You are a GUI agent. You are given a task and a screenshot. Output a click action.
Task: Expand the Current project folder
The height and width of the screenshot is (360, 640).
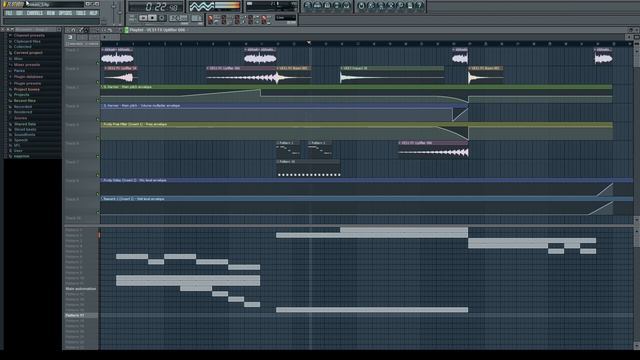(28, 53)
